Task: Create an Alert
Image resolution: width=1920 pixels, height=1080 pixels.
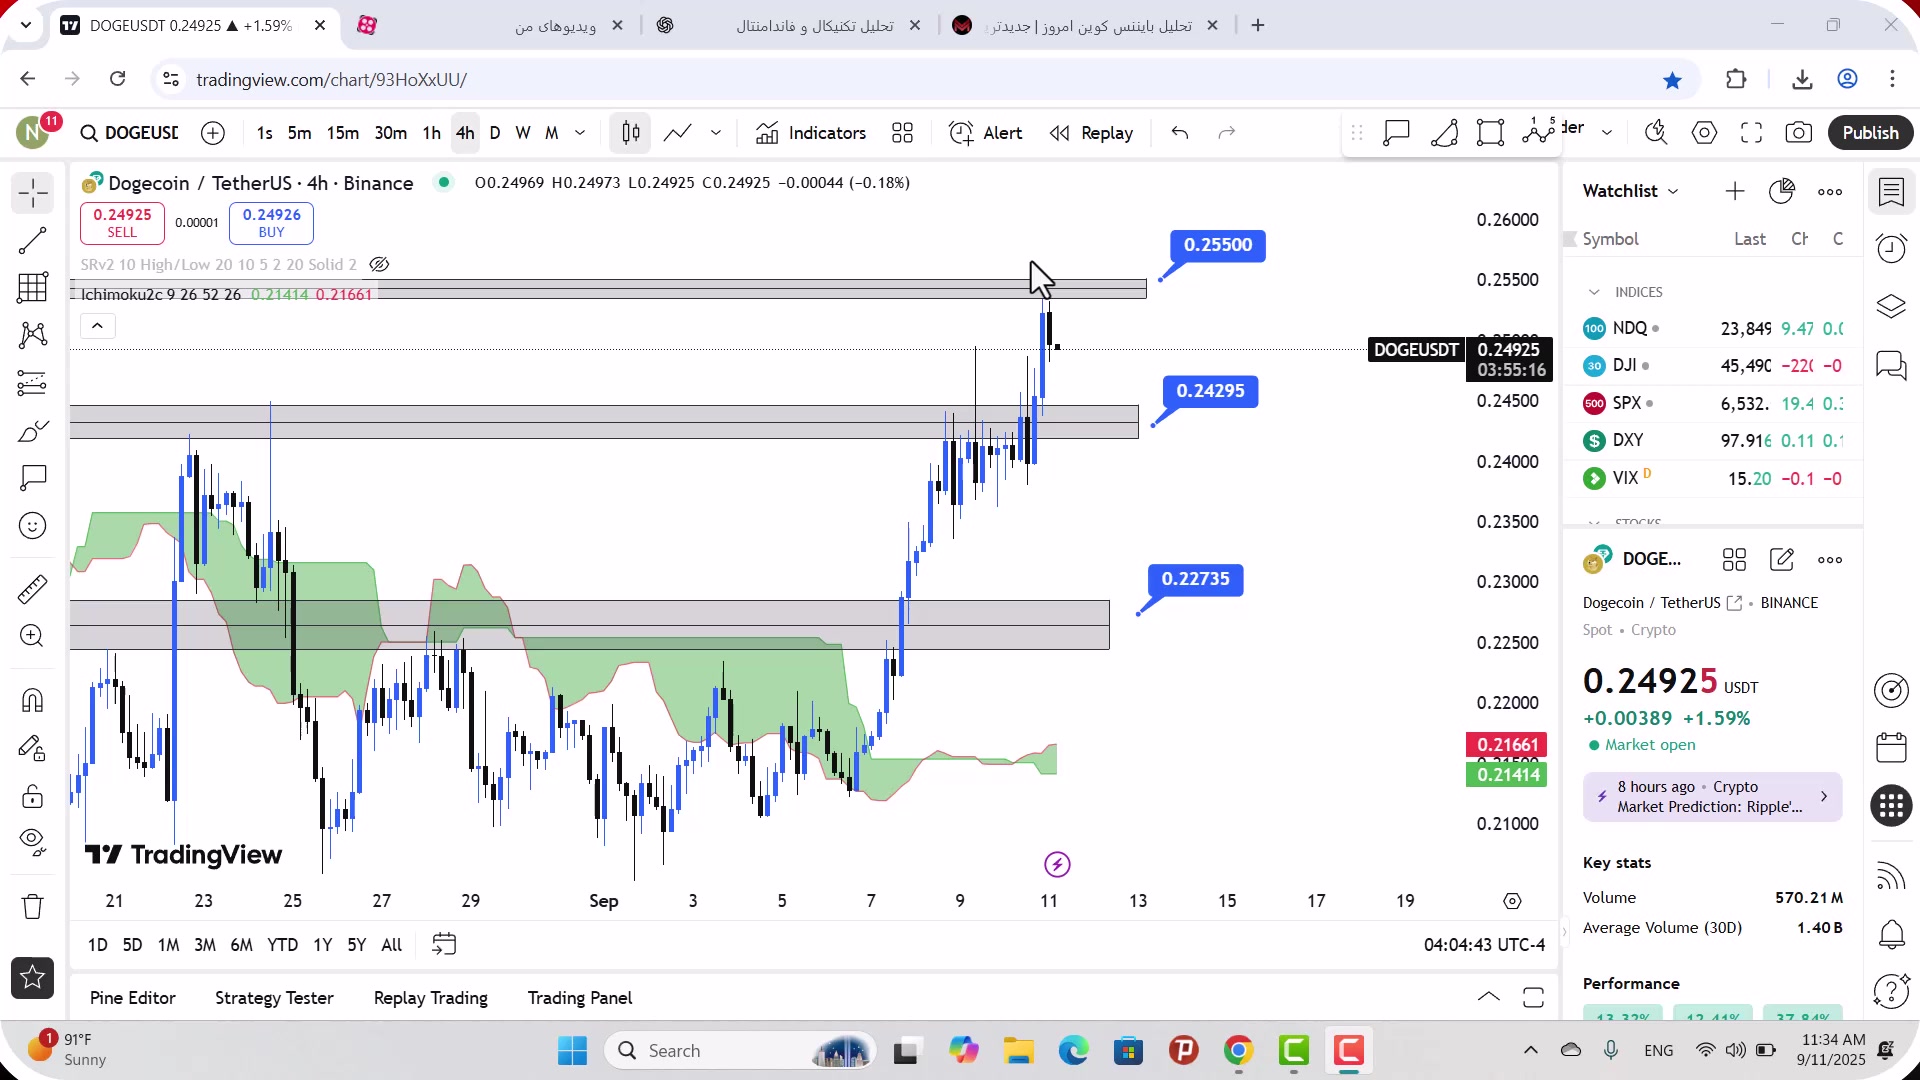Action: tap(986, 133)
